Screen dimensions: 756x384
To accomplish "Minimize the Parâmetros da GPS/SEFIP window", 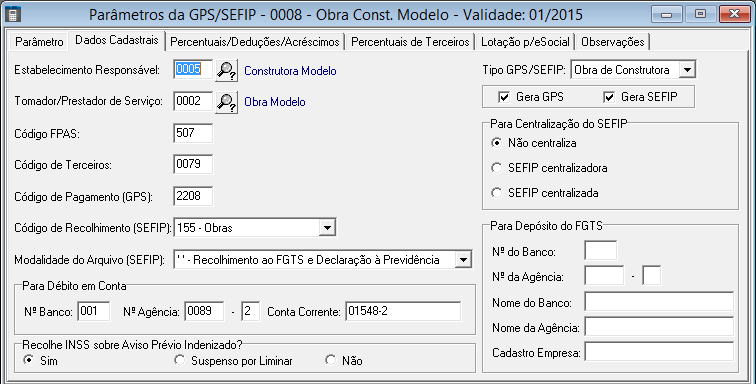I will point(667,14).
